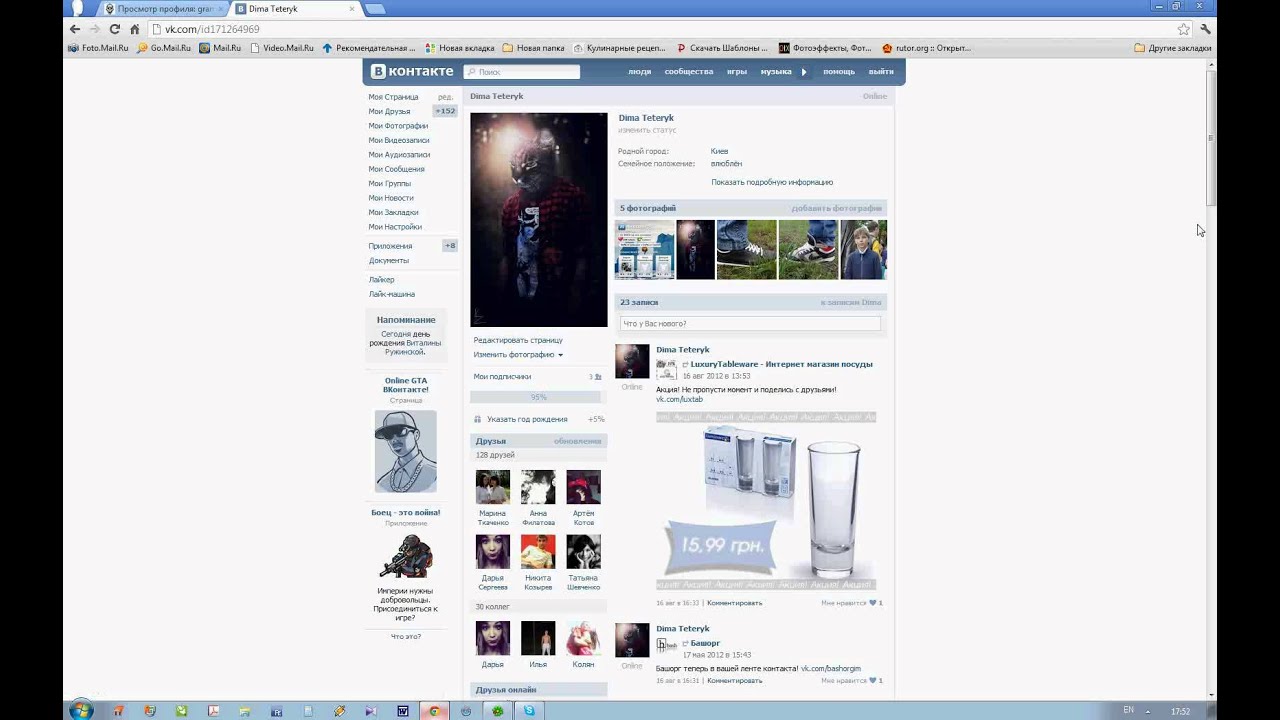Click the browser home icon
The height and width of the screenshot is (720, 1280).
click(135, 29)
